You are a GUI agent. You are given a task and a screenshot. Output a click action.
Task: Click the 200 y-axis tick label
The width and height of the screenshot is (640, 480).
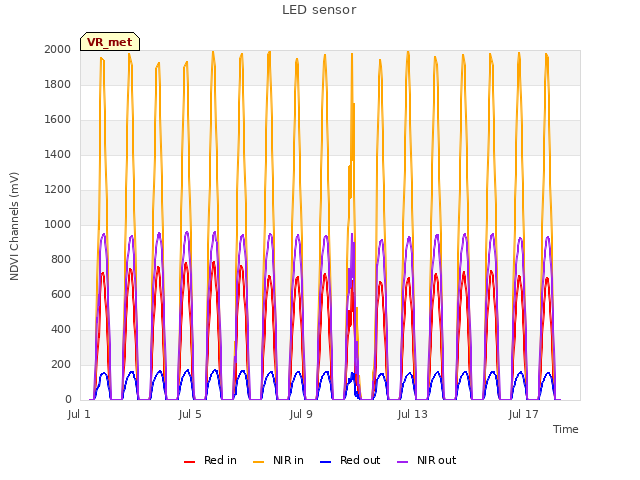[x=61, y=365]
